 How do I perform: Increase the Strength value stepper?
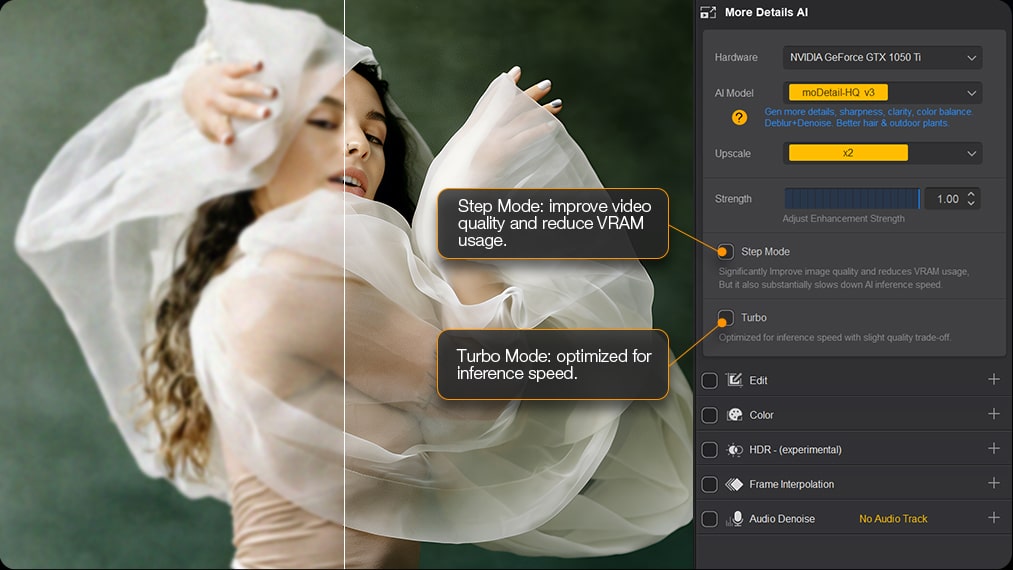point(971,194)
